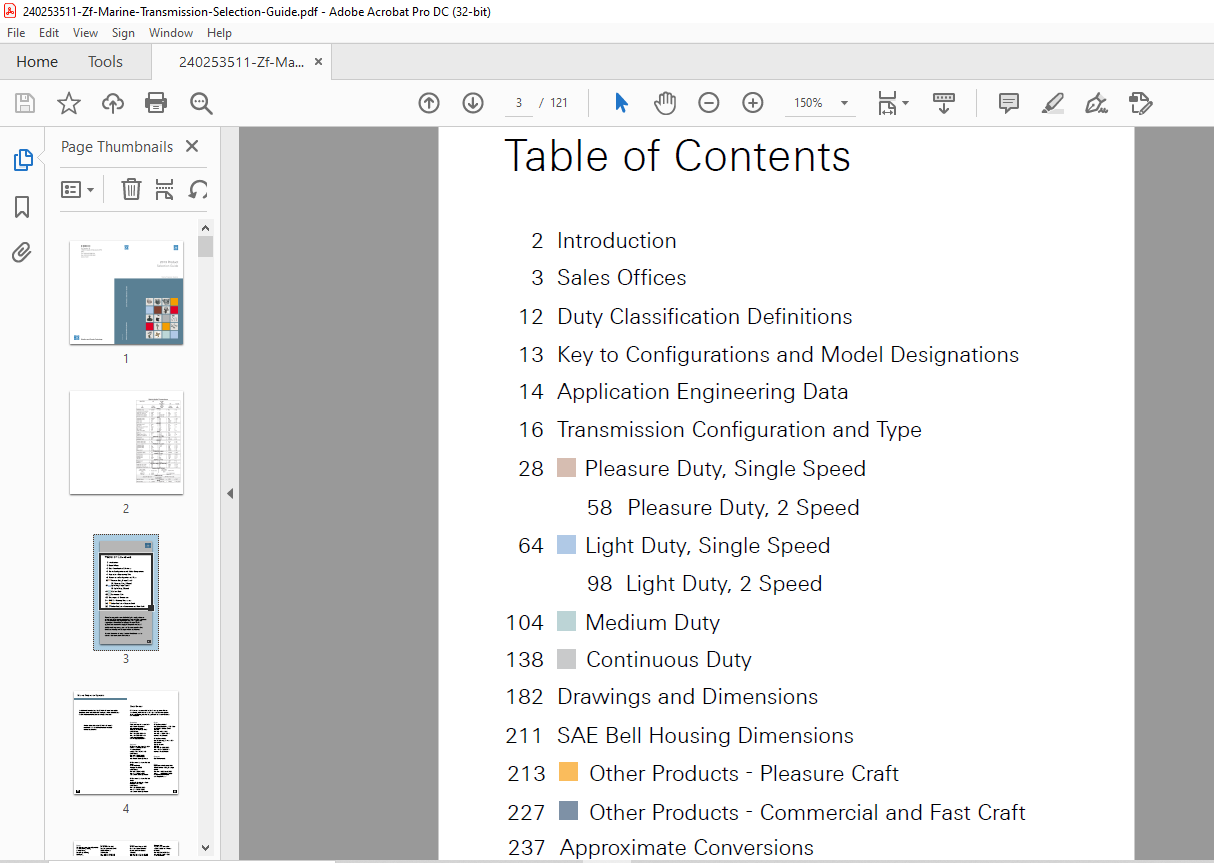Screen dimensions: 1214x863
Task: Click 'Drawings and Dimensions' entry
Action: (x=687, y=697)
